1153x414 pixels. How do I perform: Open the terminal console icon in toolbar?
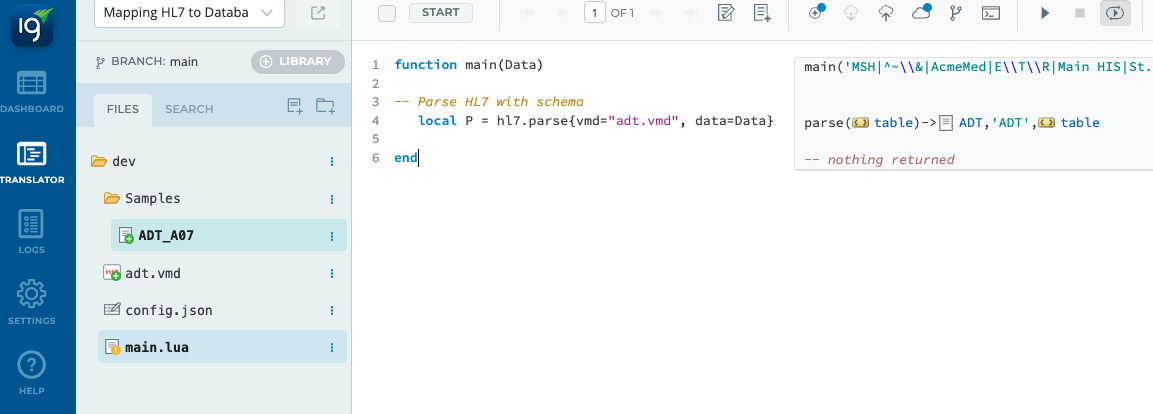990,13
